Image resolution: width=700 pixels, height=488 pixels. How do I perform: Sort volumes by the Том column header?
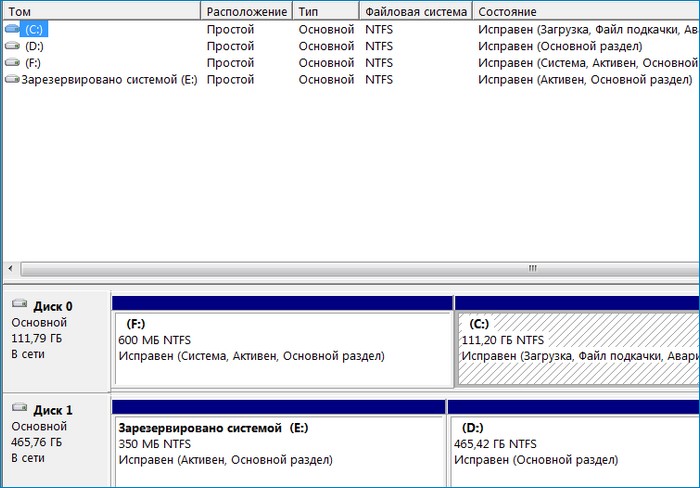click(100, 12)
